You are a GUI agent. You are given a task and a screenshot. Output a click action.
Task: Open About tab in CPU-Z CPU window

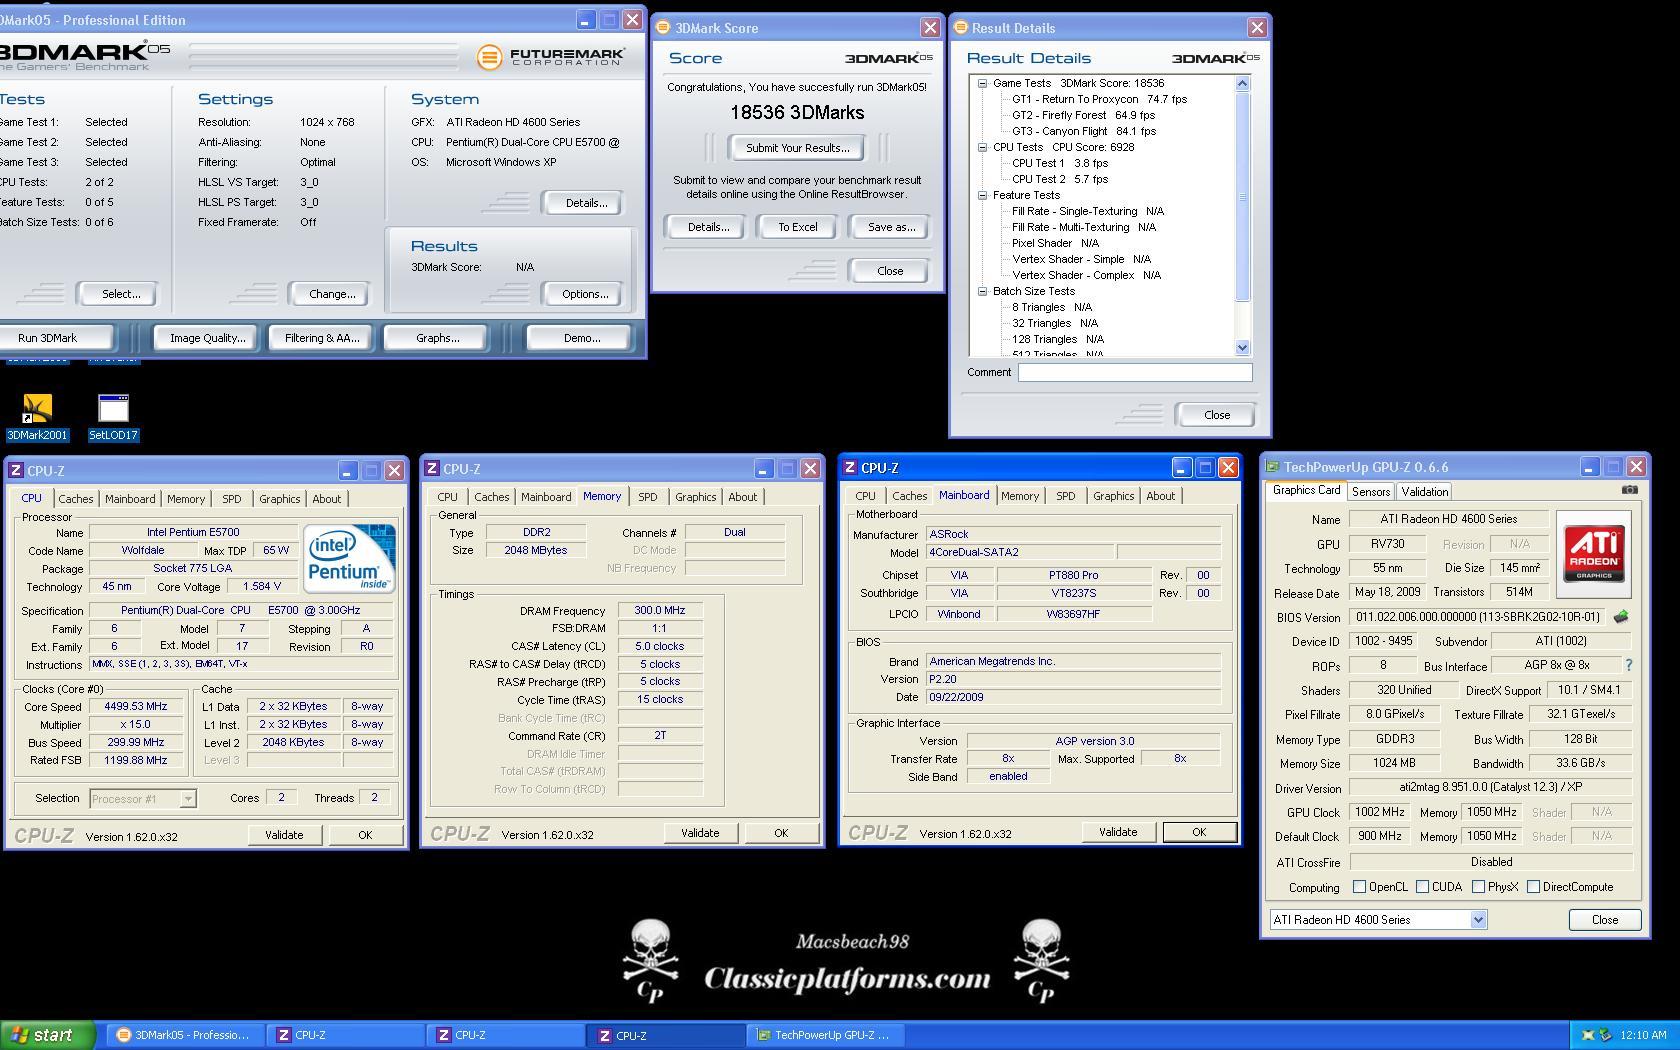tap(327, 499)
